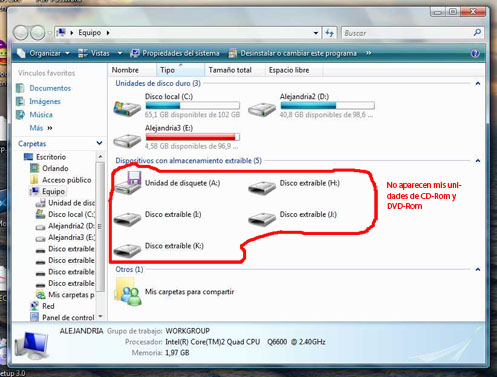Click Desinstalar o cambiar este programa

click(293, 53)
